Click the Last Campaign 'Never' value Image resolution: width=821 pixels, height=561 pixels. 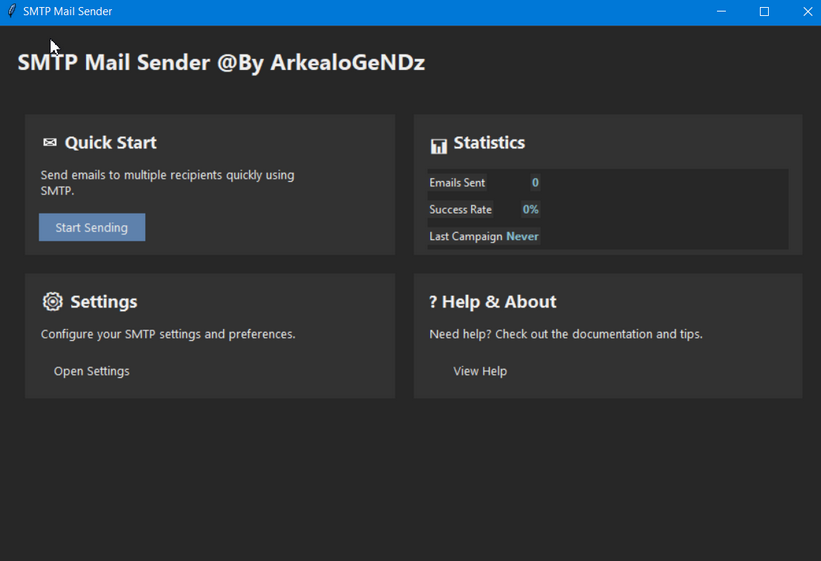point(522,237)
